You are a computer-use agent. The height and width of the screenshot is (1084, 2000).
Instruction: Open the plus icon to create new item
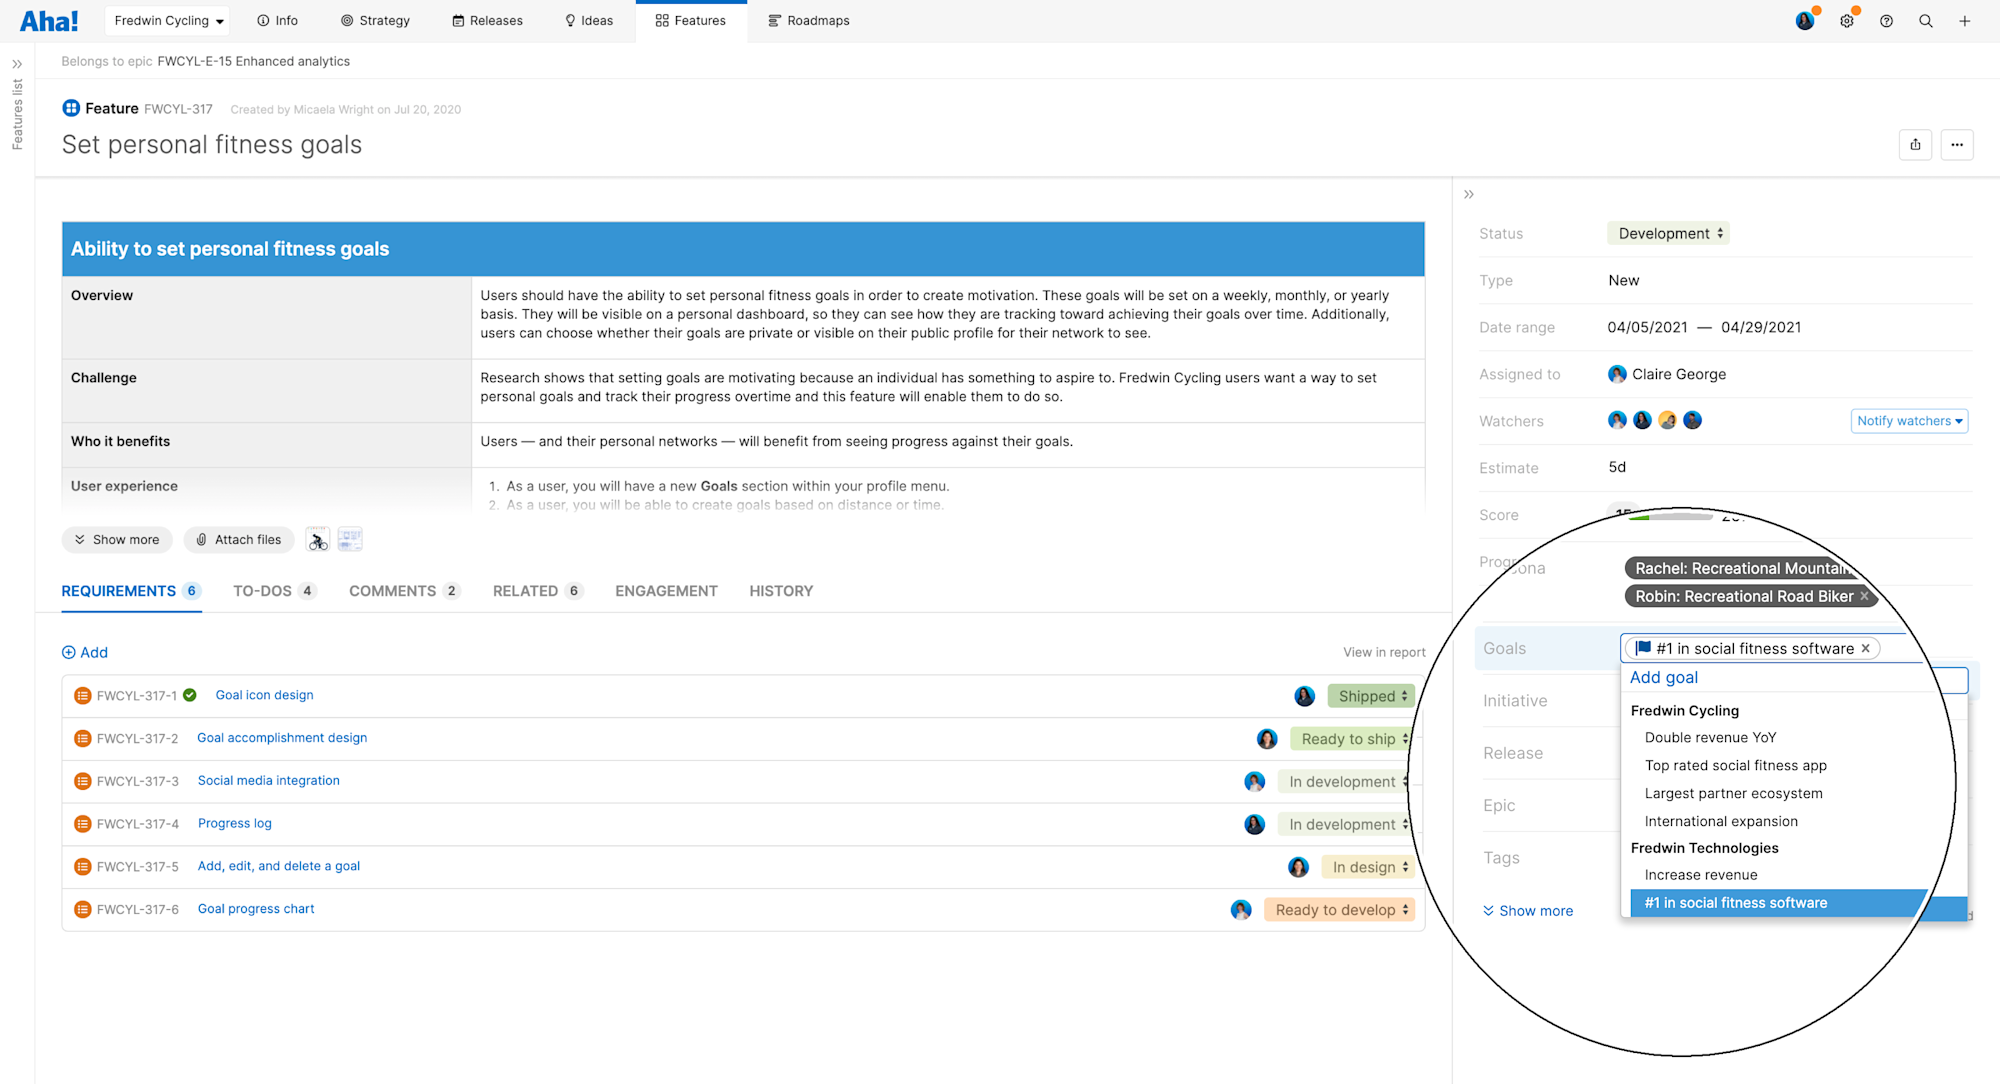[x=1964, y=20]
